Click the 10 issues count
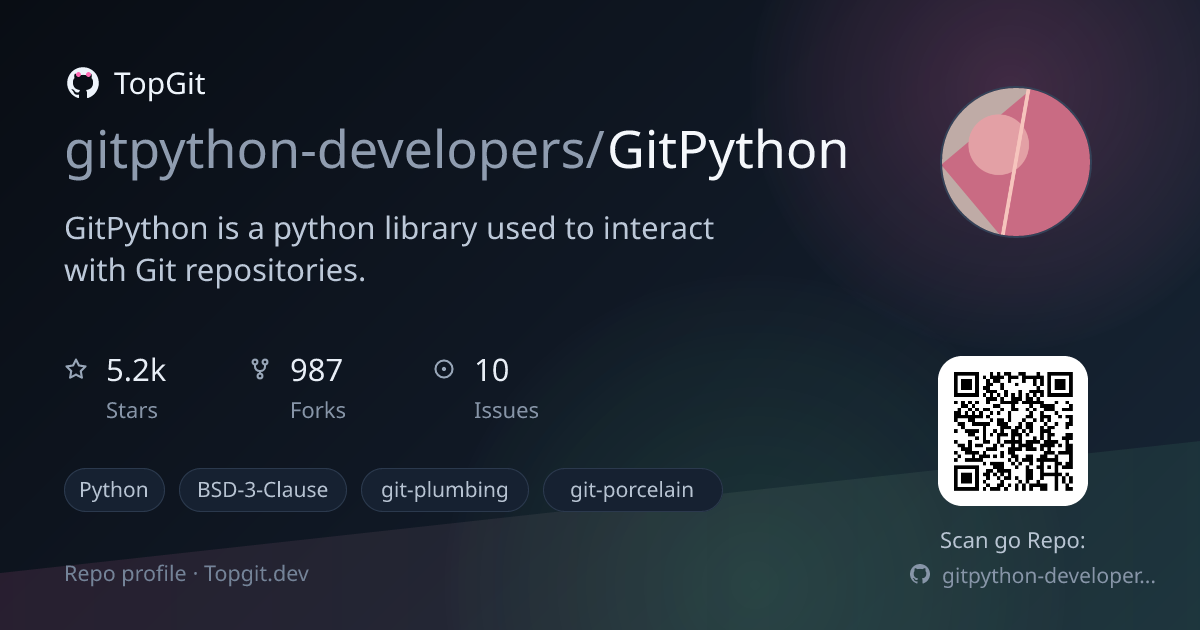Viewport: 1200px width, 630px height. tap(491, 371)
